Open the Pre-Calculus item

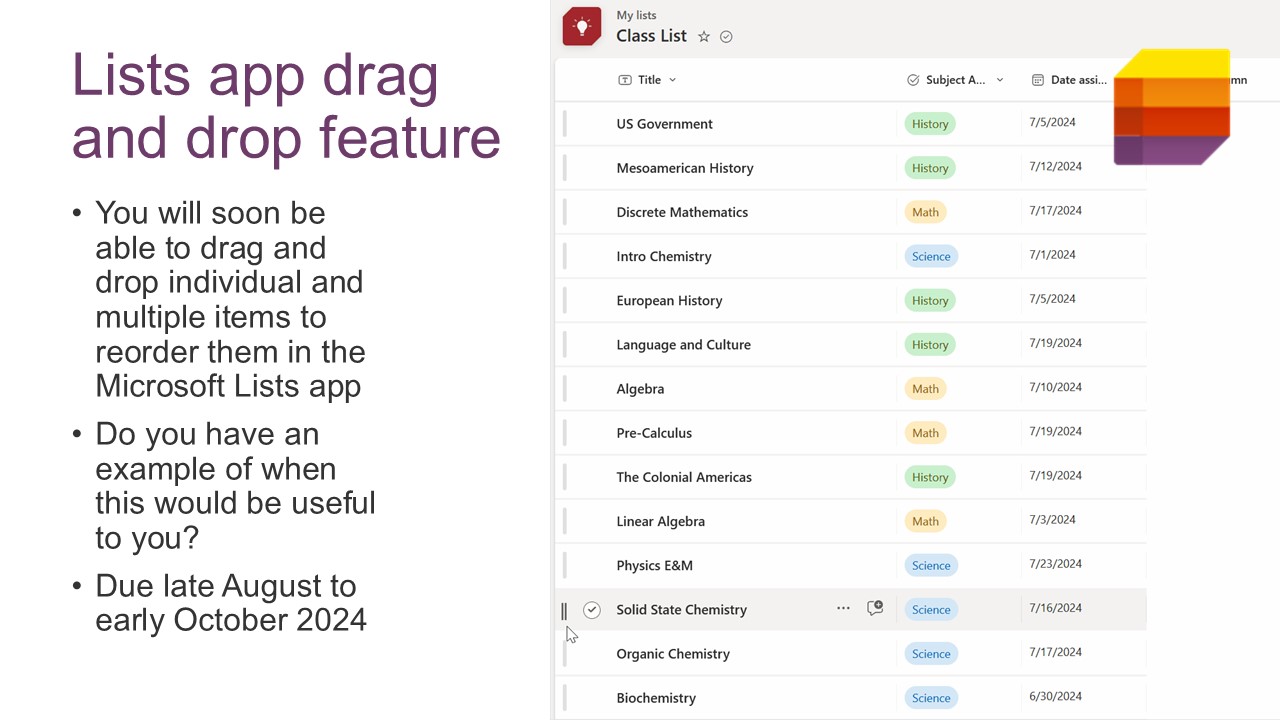[x=654, y=433]
